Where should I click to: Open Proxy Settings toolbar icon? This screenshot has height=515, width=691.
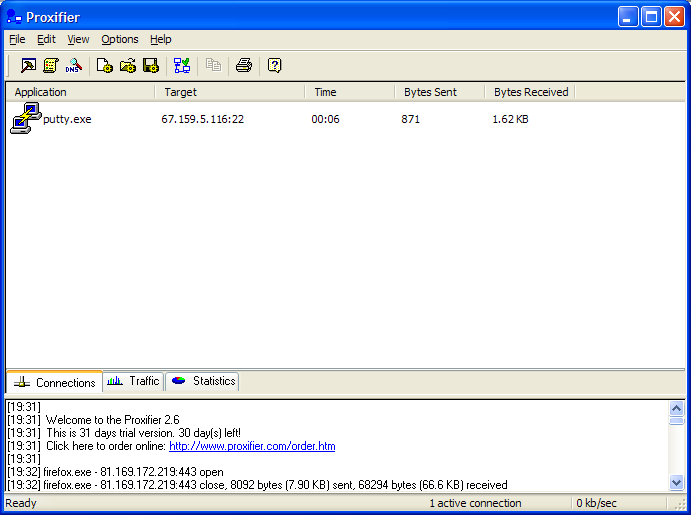coord(29,66)
